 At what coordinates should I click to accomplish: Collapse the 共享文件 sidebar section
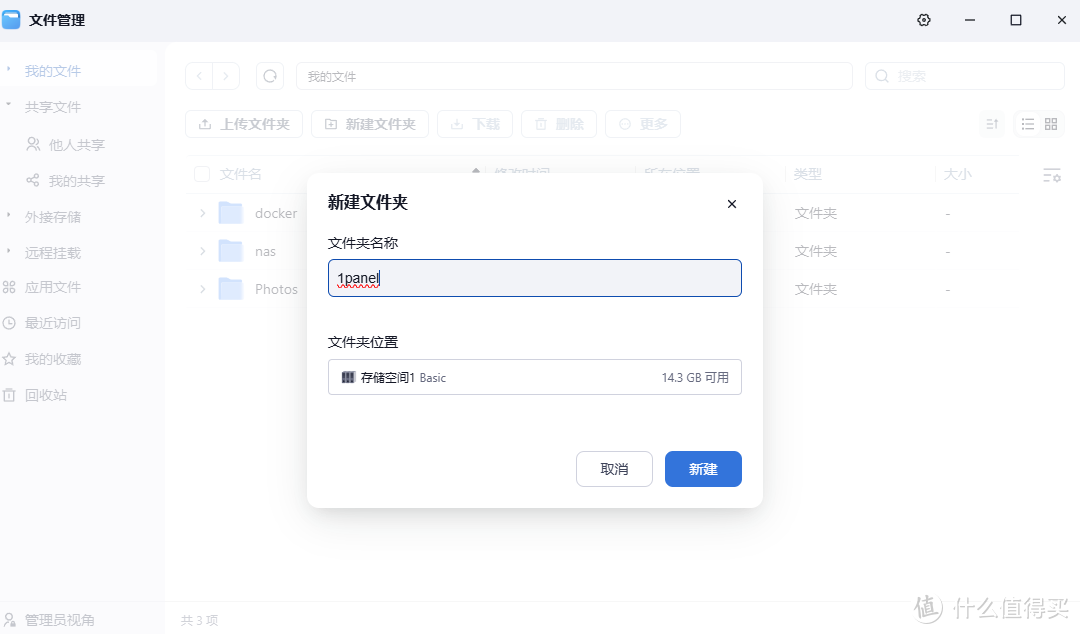[8, 105]
